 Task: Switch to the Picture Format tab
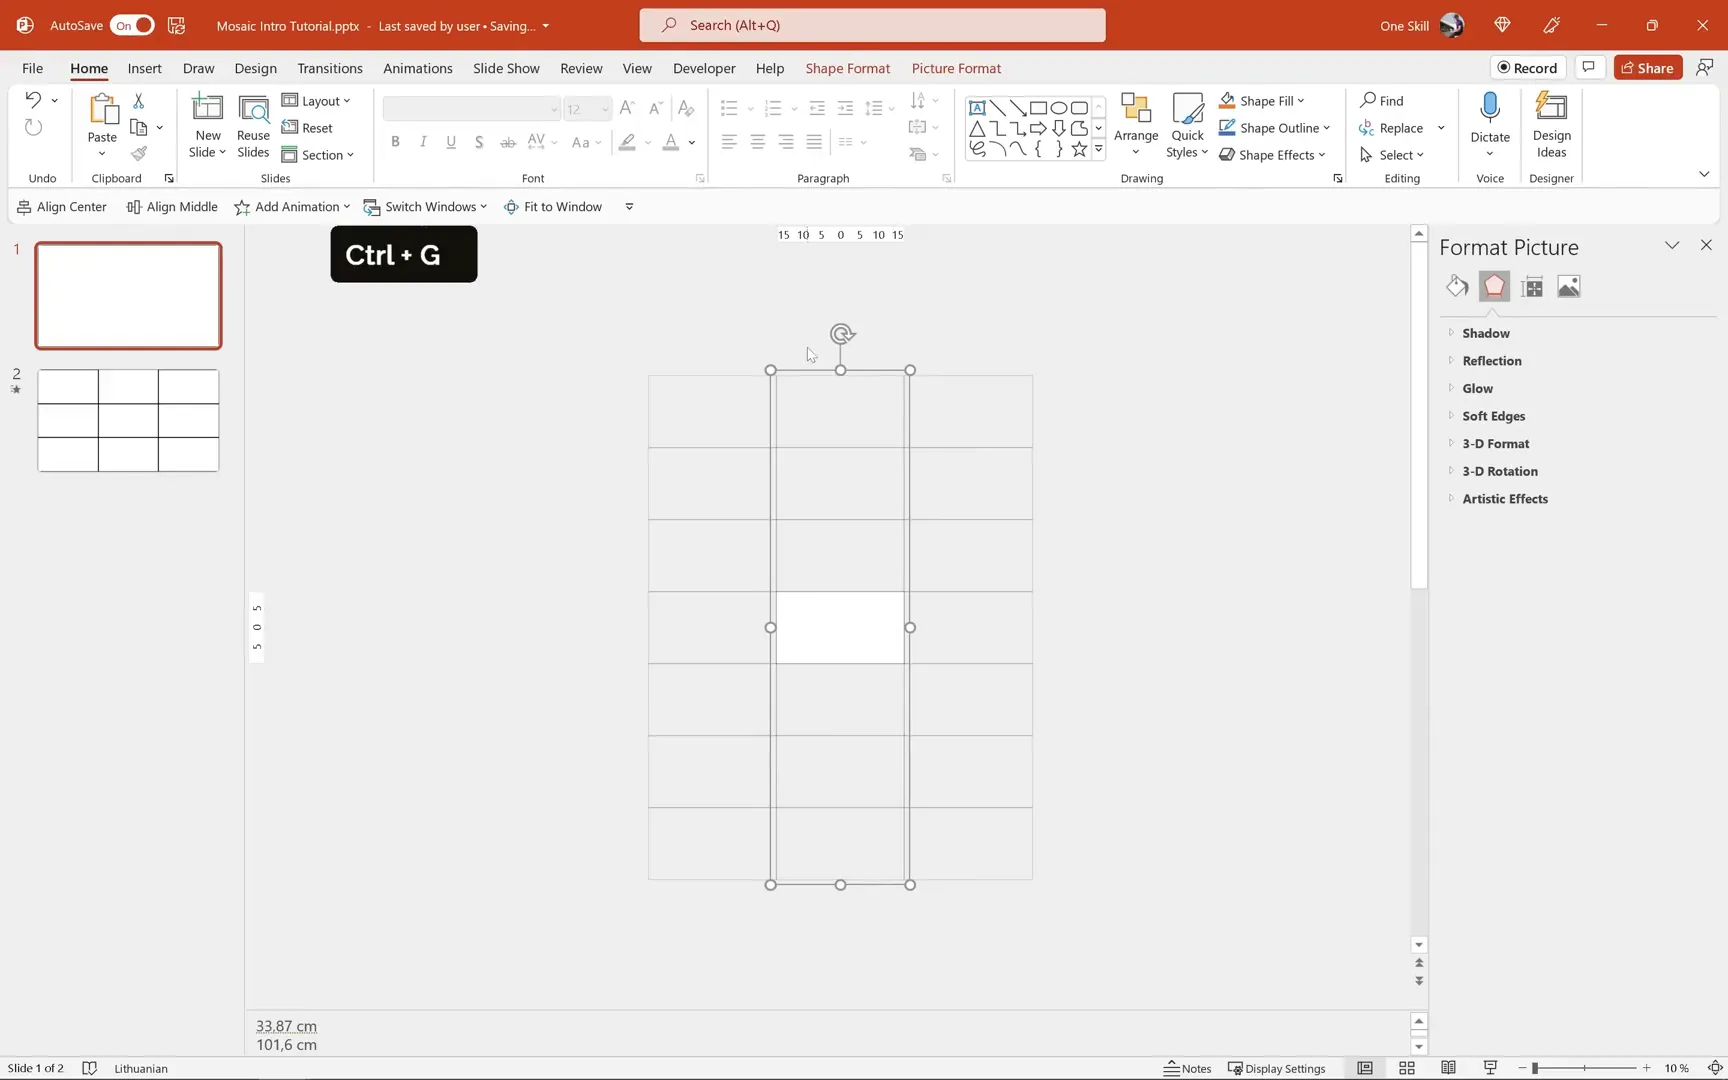pyautogui.click(x=956, y=68)
